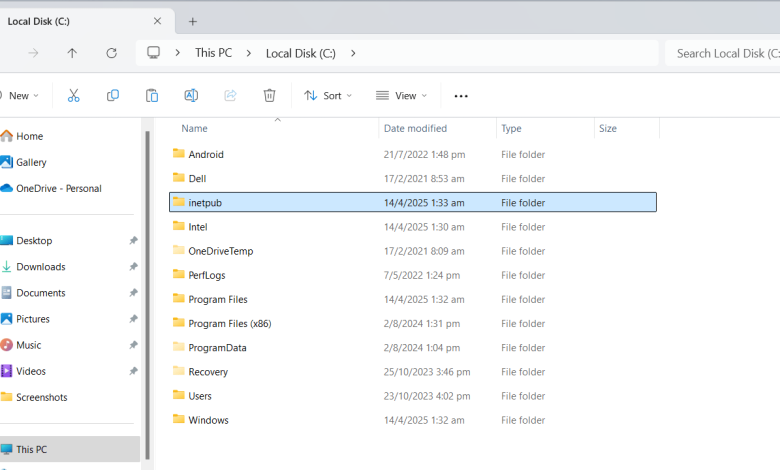This screenshot has width=780, height=470.
Task: Select This PC in the sidebar
Action: coord(70,449)
